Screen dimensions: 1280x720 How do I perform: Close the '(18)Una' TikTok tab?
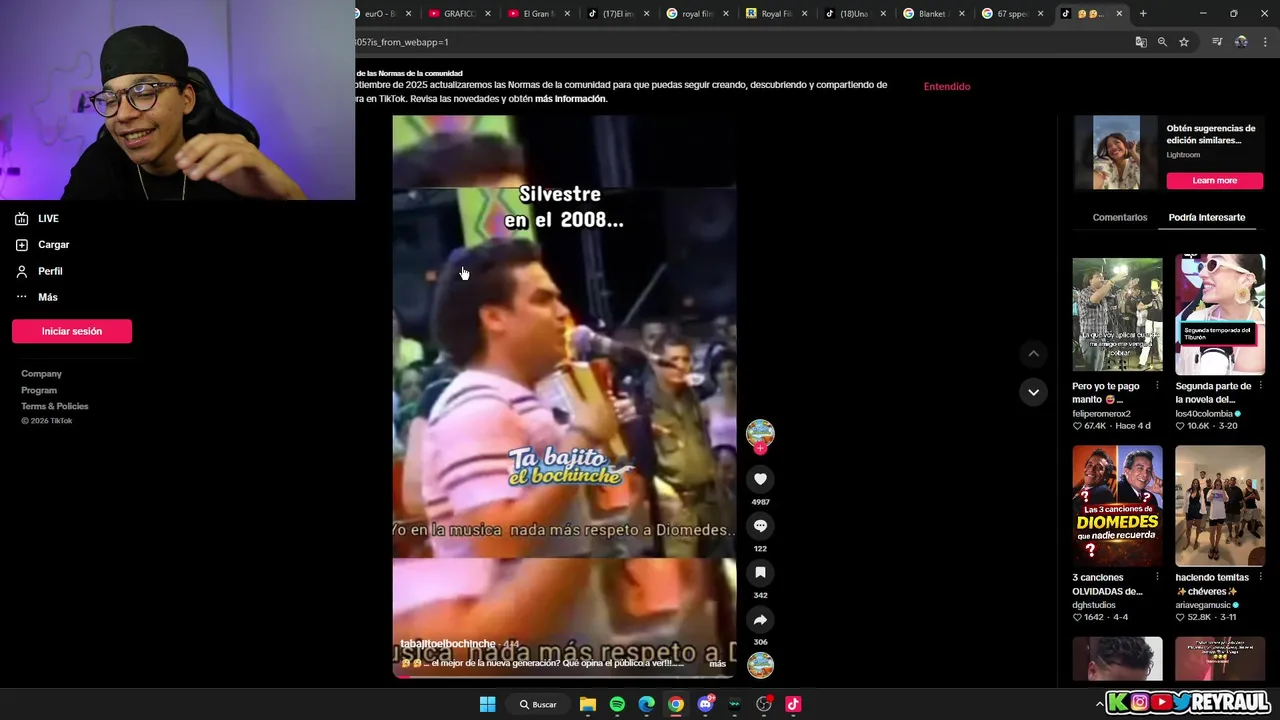pos(883,14)
